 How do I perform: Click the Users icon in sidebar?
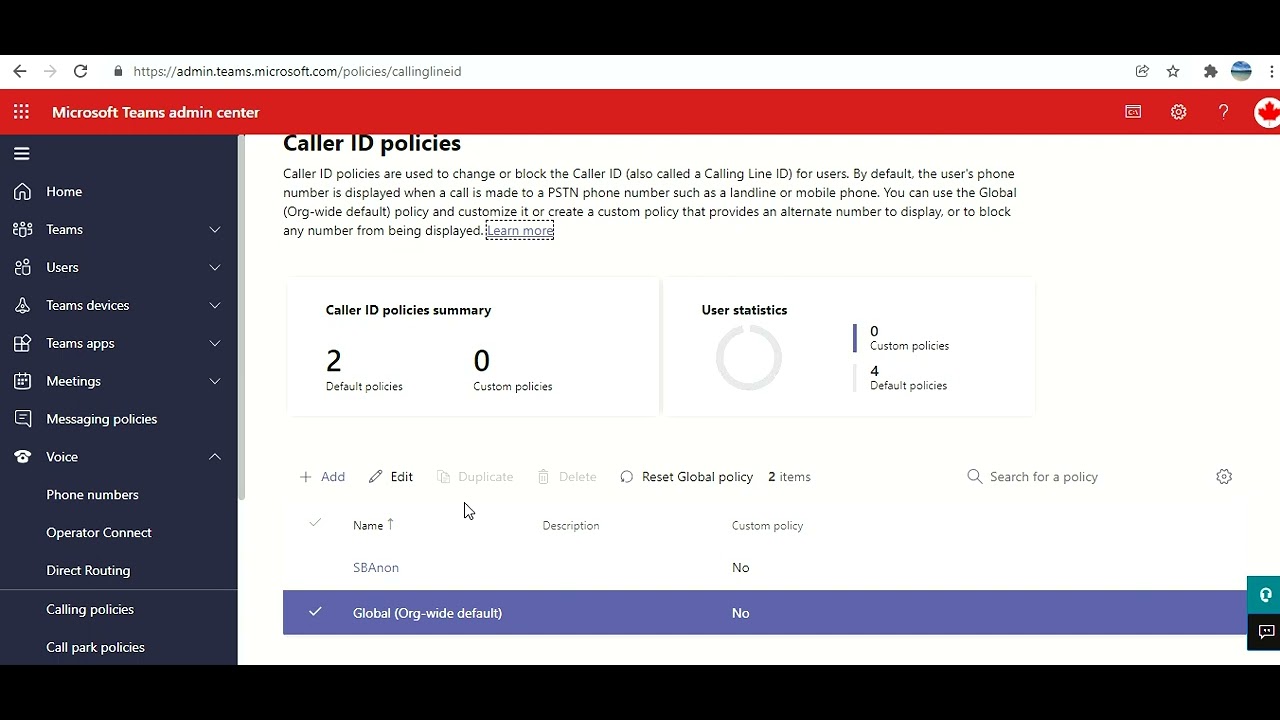tap(22, 267)
